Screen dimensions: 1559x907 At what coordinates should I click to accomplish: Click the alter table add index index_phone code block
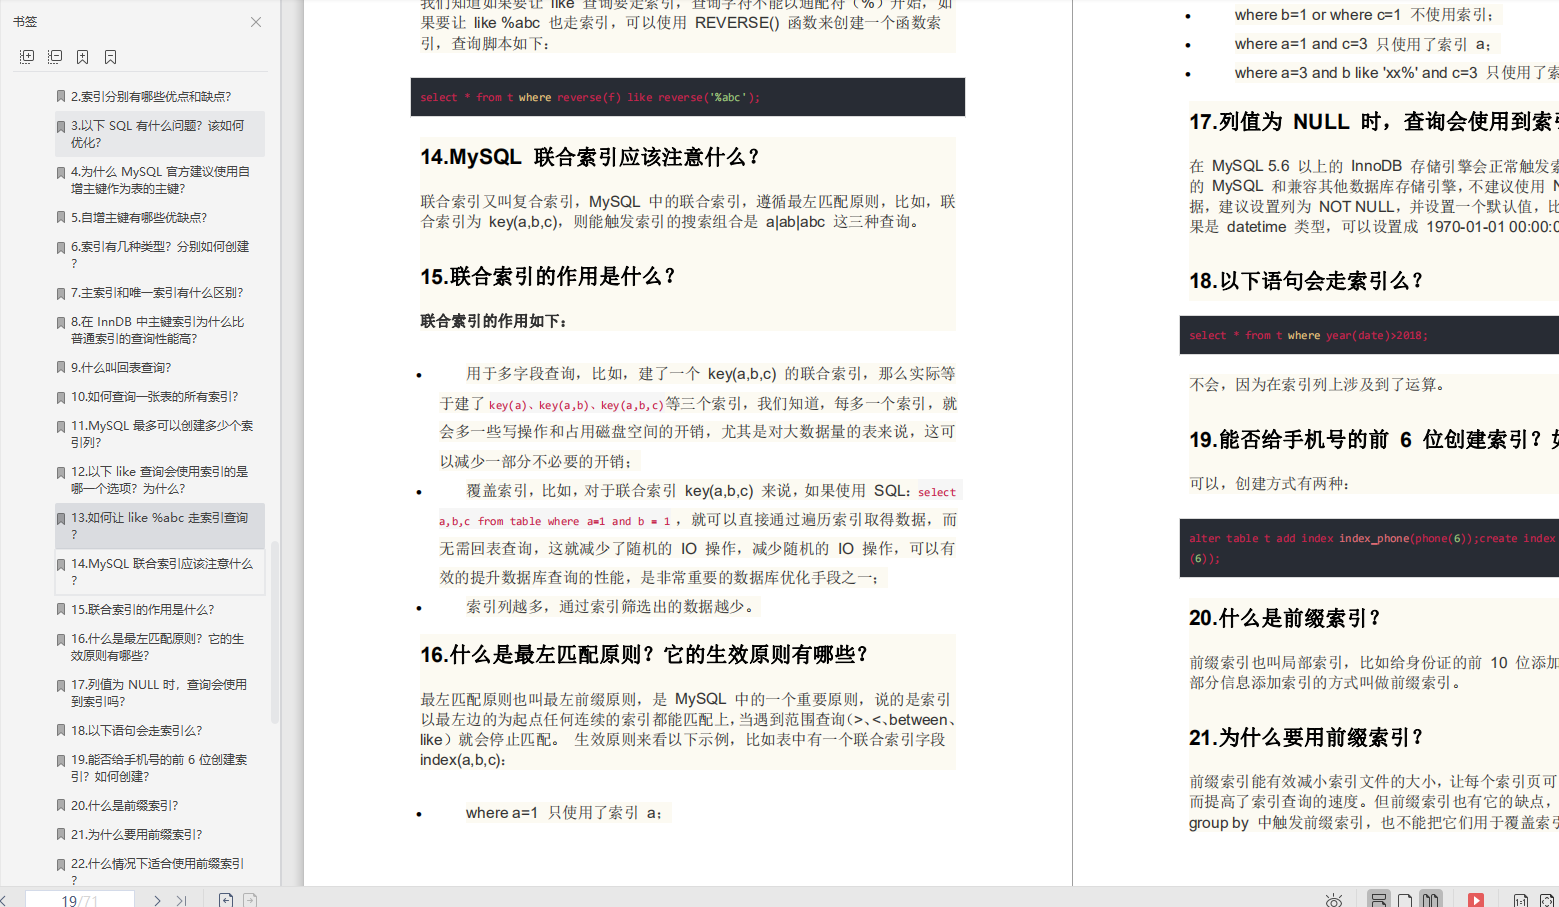(1369, 548)
